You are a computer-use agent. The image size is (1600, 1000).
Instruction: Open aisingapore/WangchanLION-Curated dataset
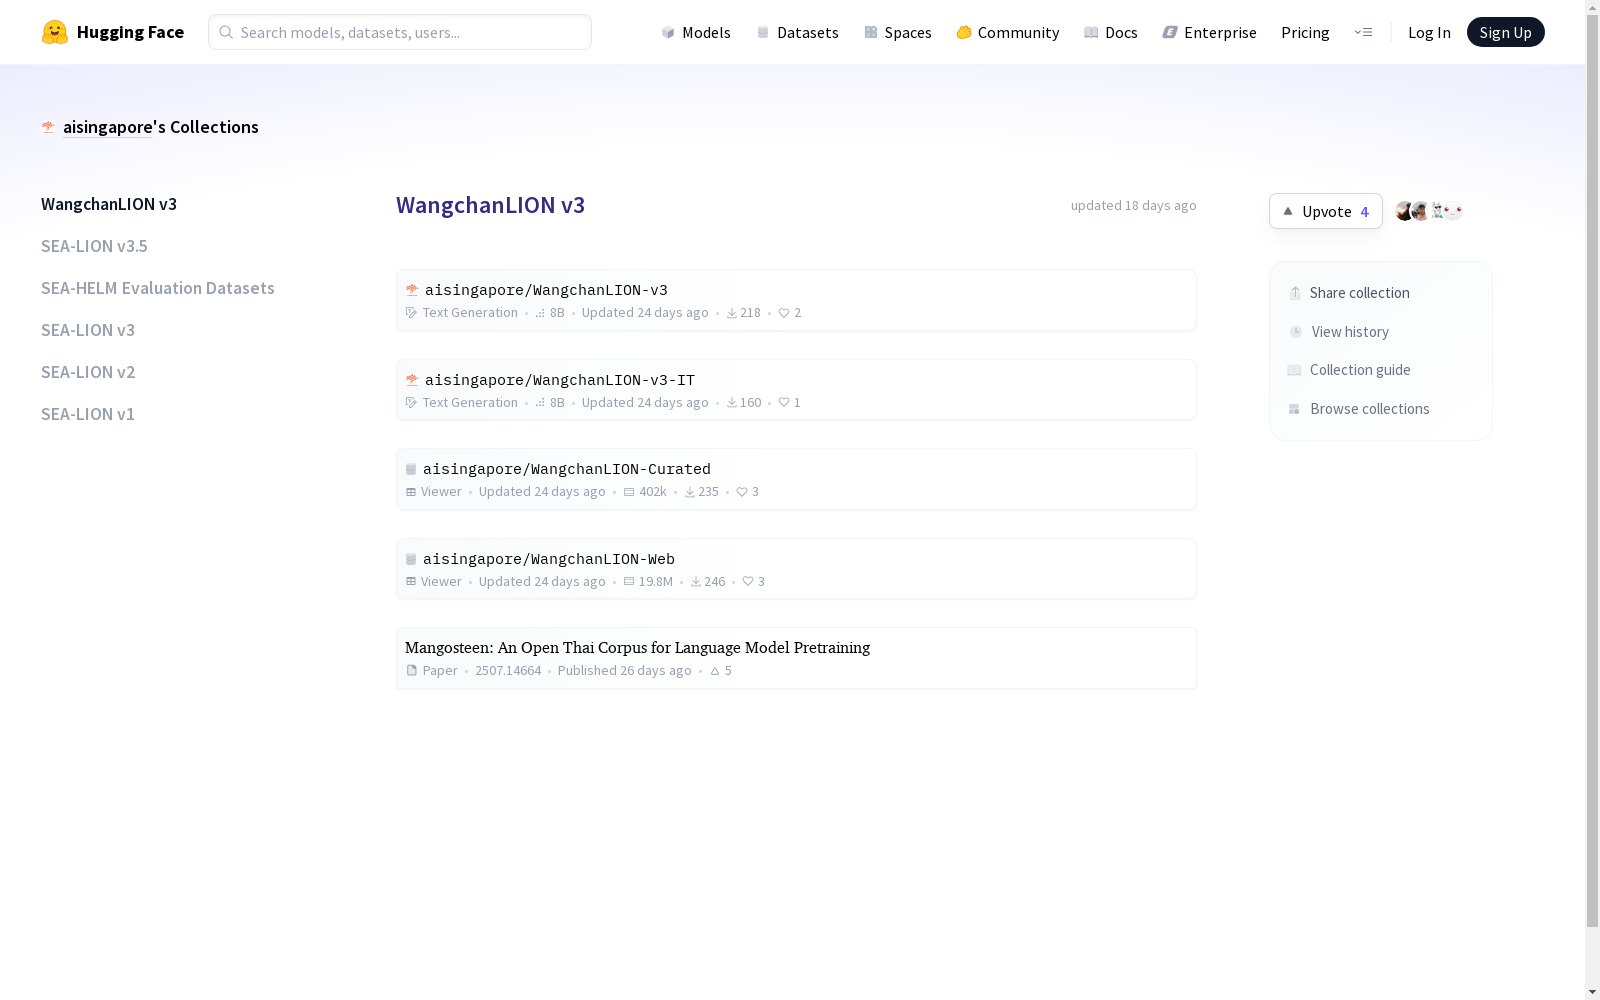click(x=567, y=470)
